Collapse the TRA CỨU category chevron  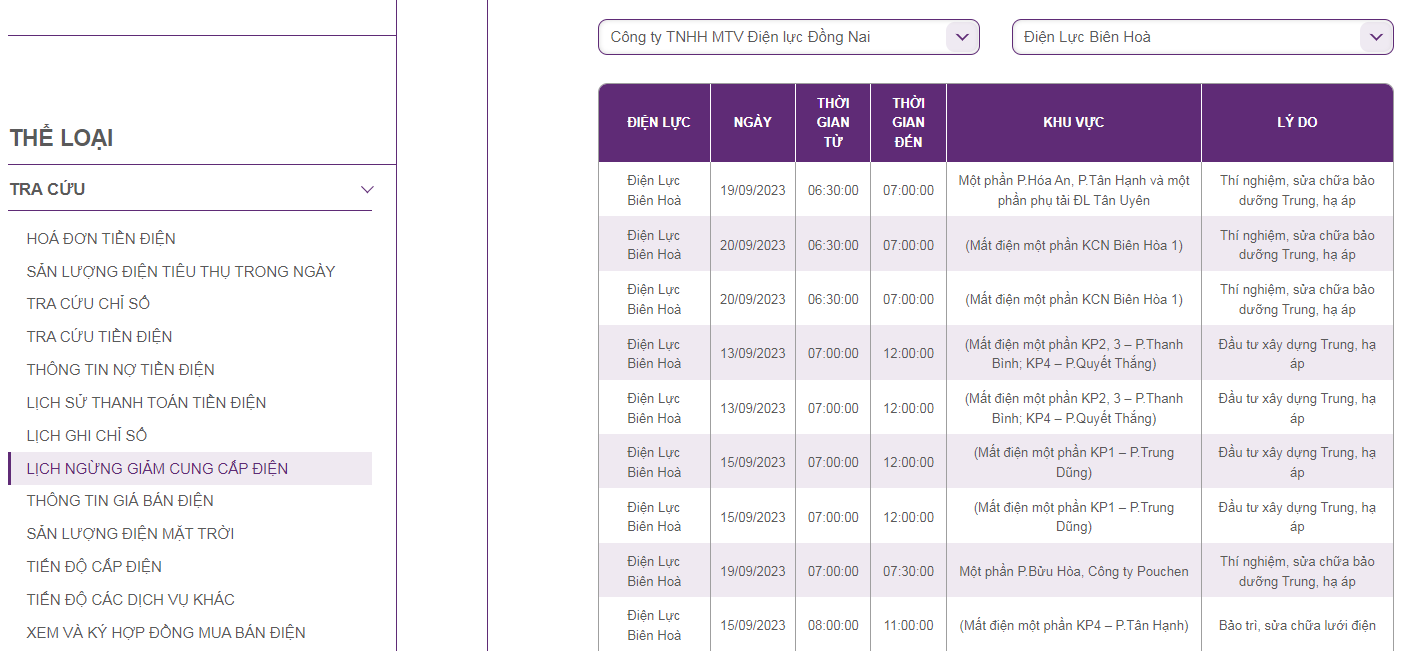(x=367, y=189)
